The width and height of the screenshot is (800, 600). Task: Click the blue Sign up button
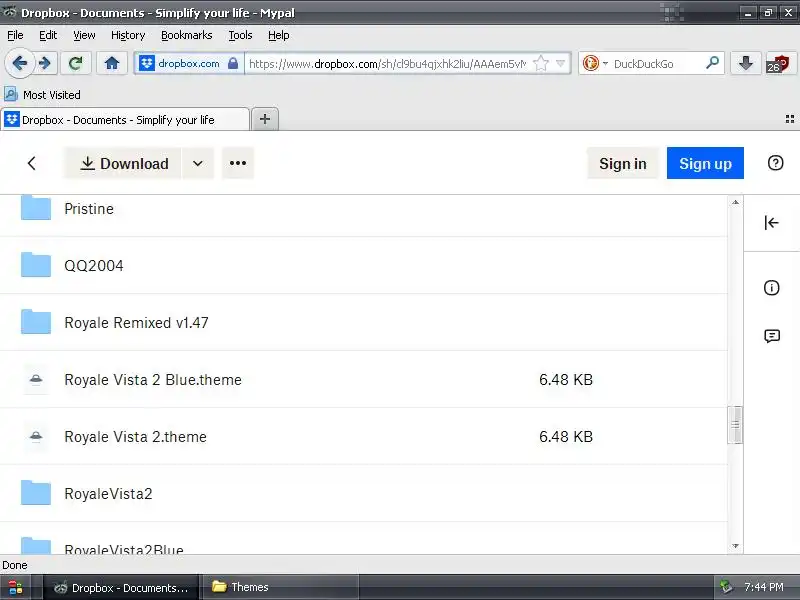click(705, 163)
